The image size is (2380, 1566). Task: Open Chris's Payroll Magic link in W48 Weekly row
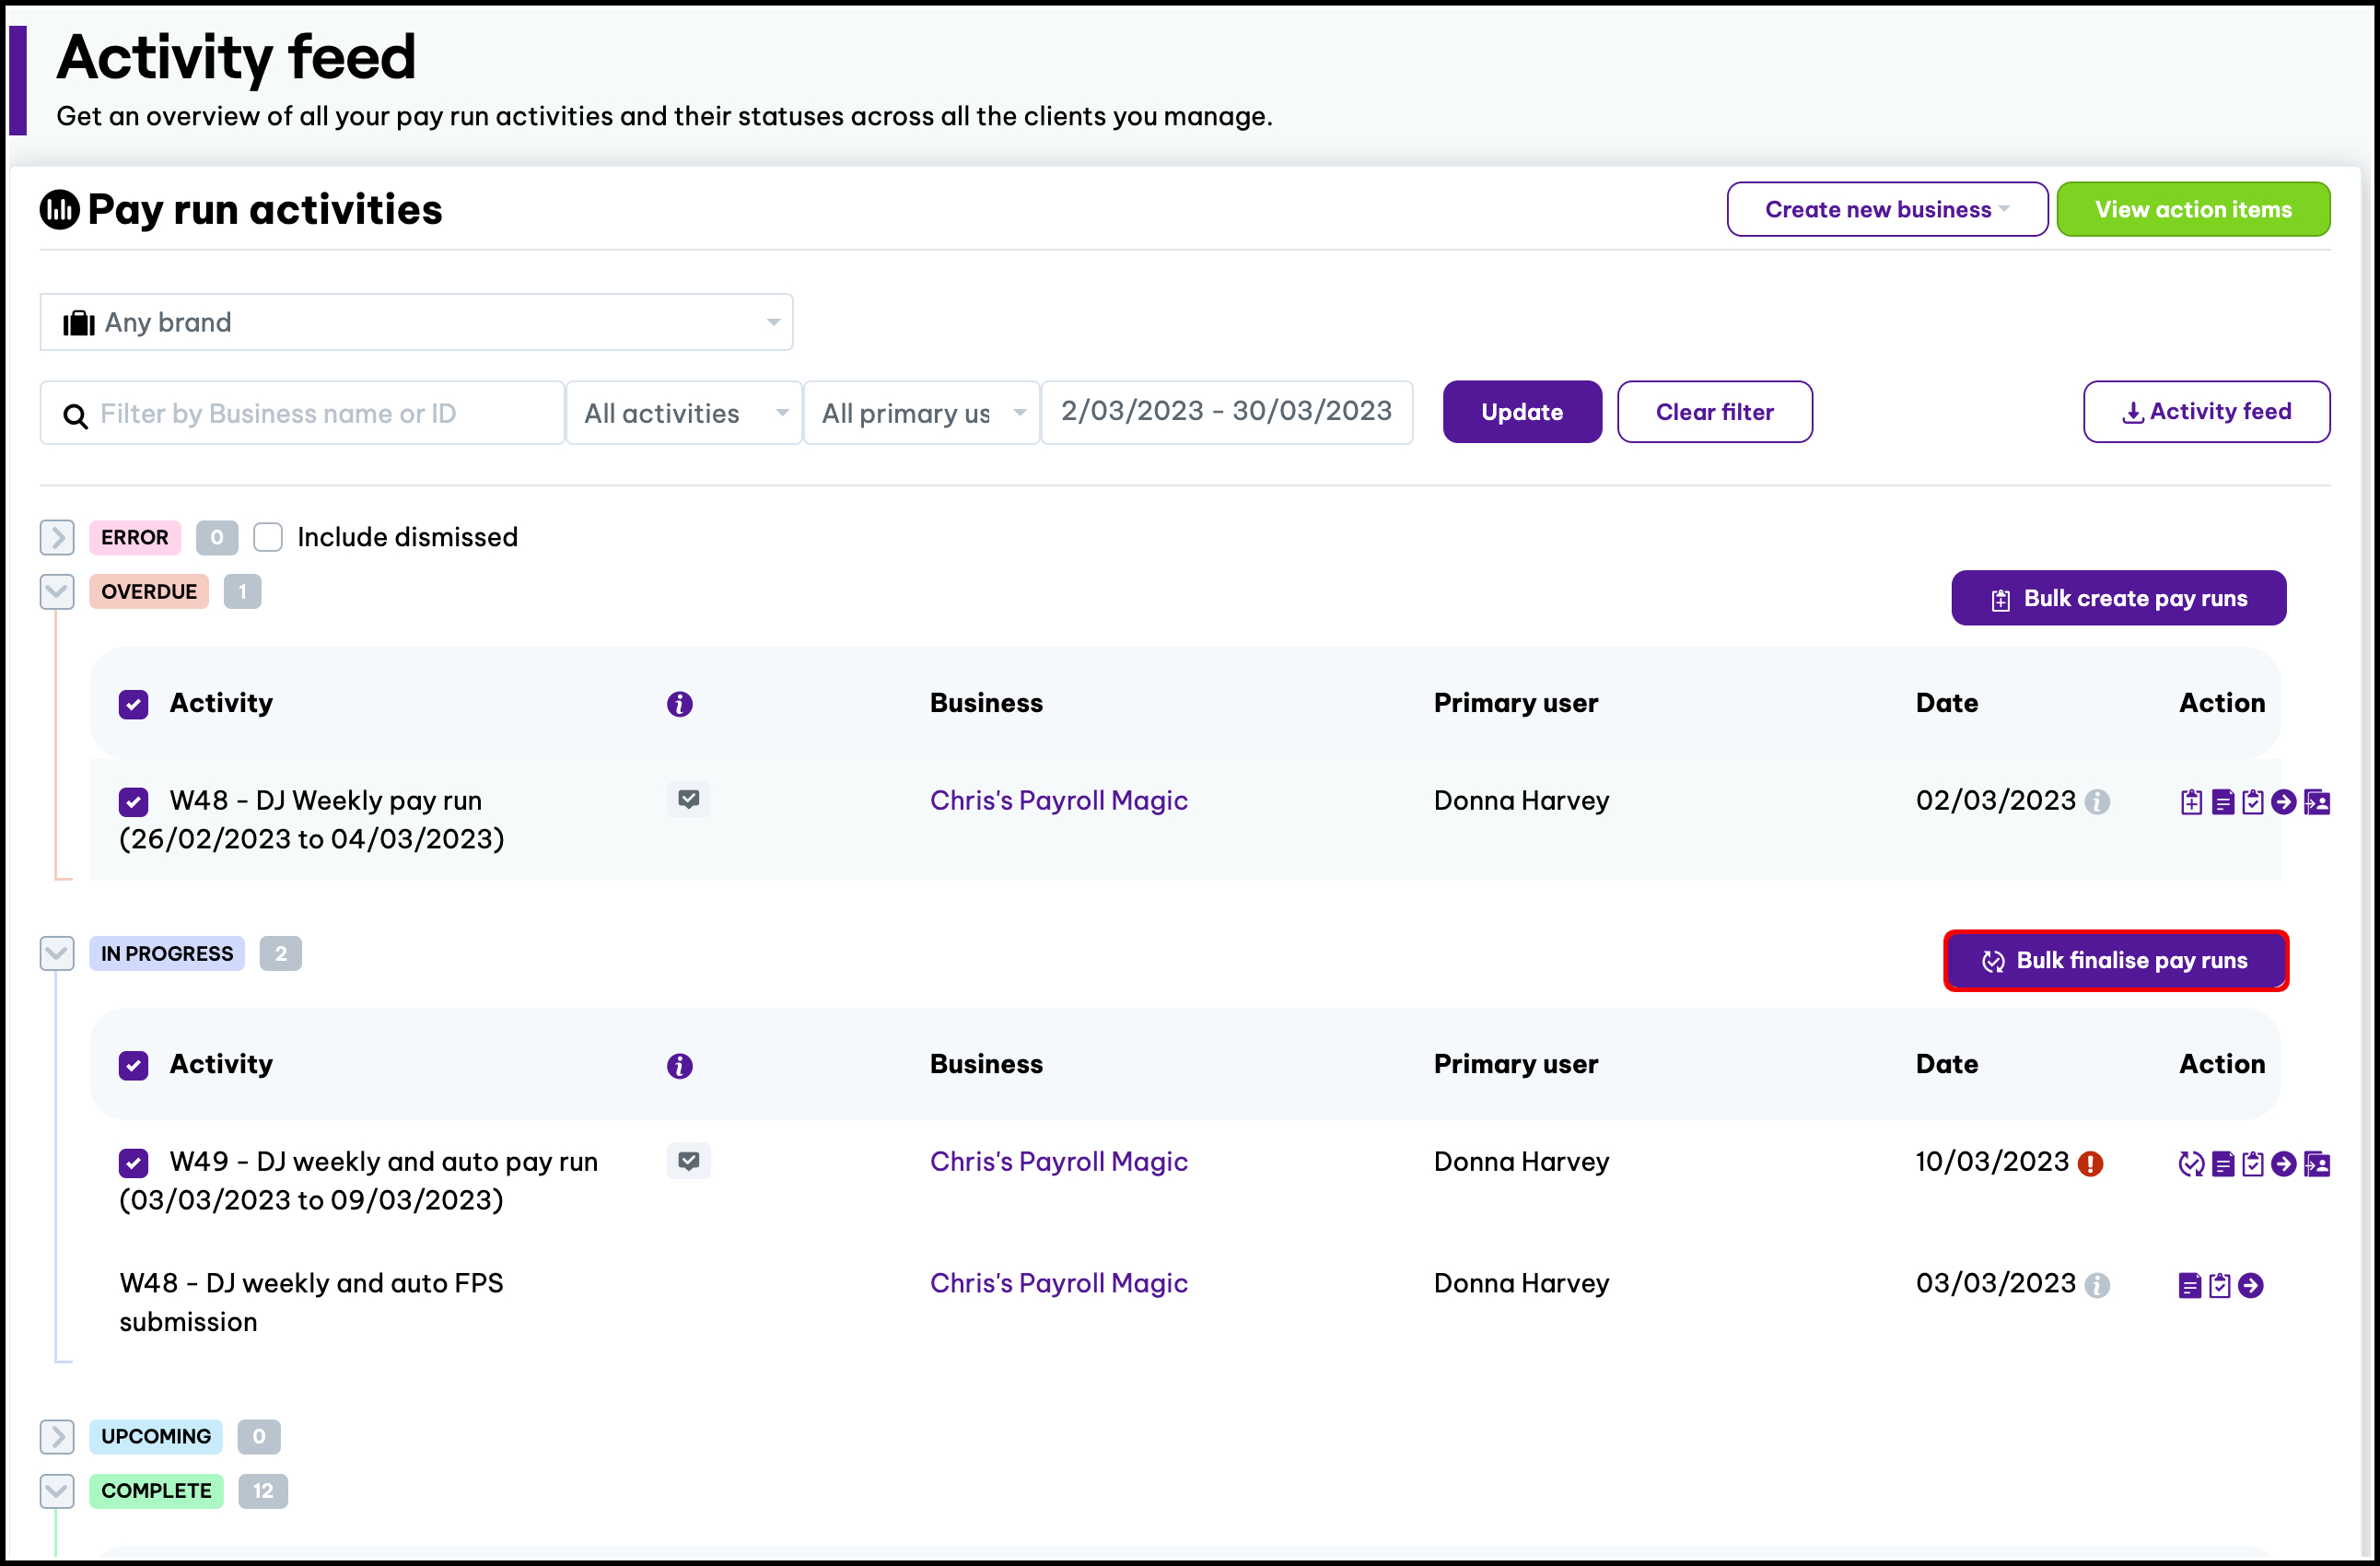(1059, 800)
